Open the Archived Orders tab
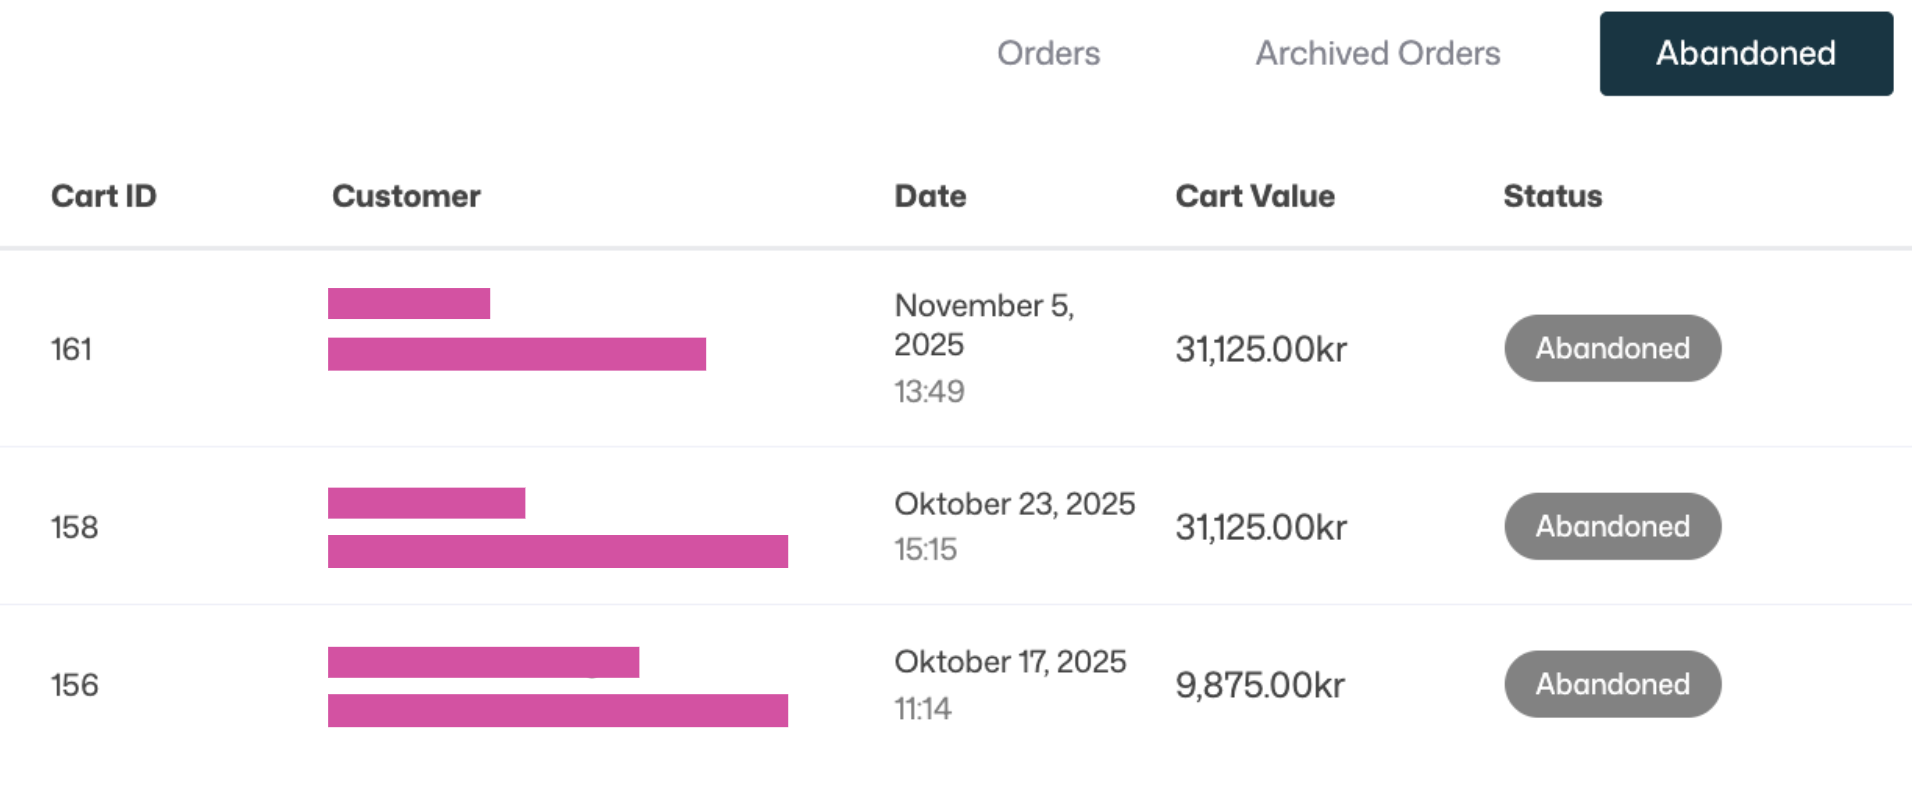 coord(1377,53)
